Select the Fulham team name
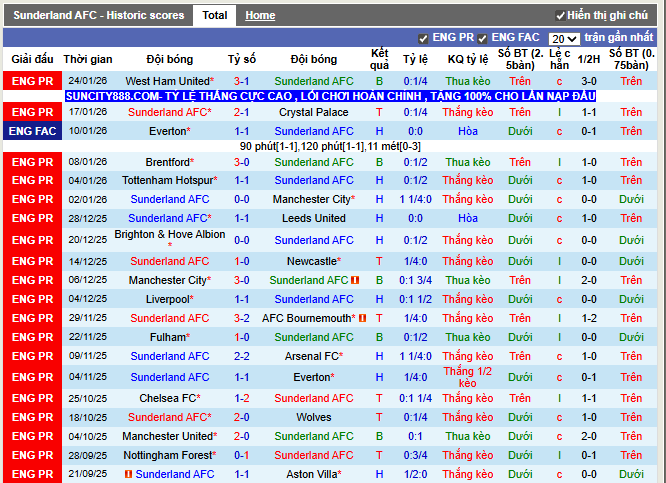 tap(169, 337)
